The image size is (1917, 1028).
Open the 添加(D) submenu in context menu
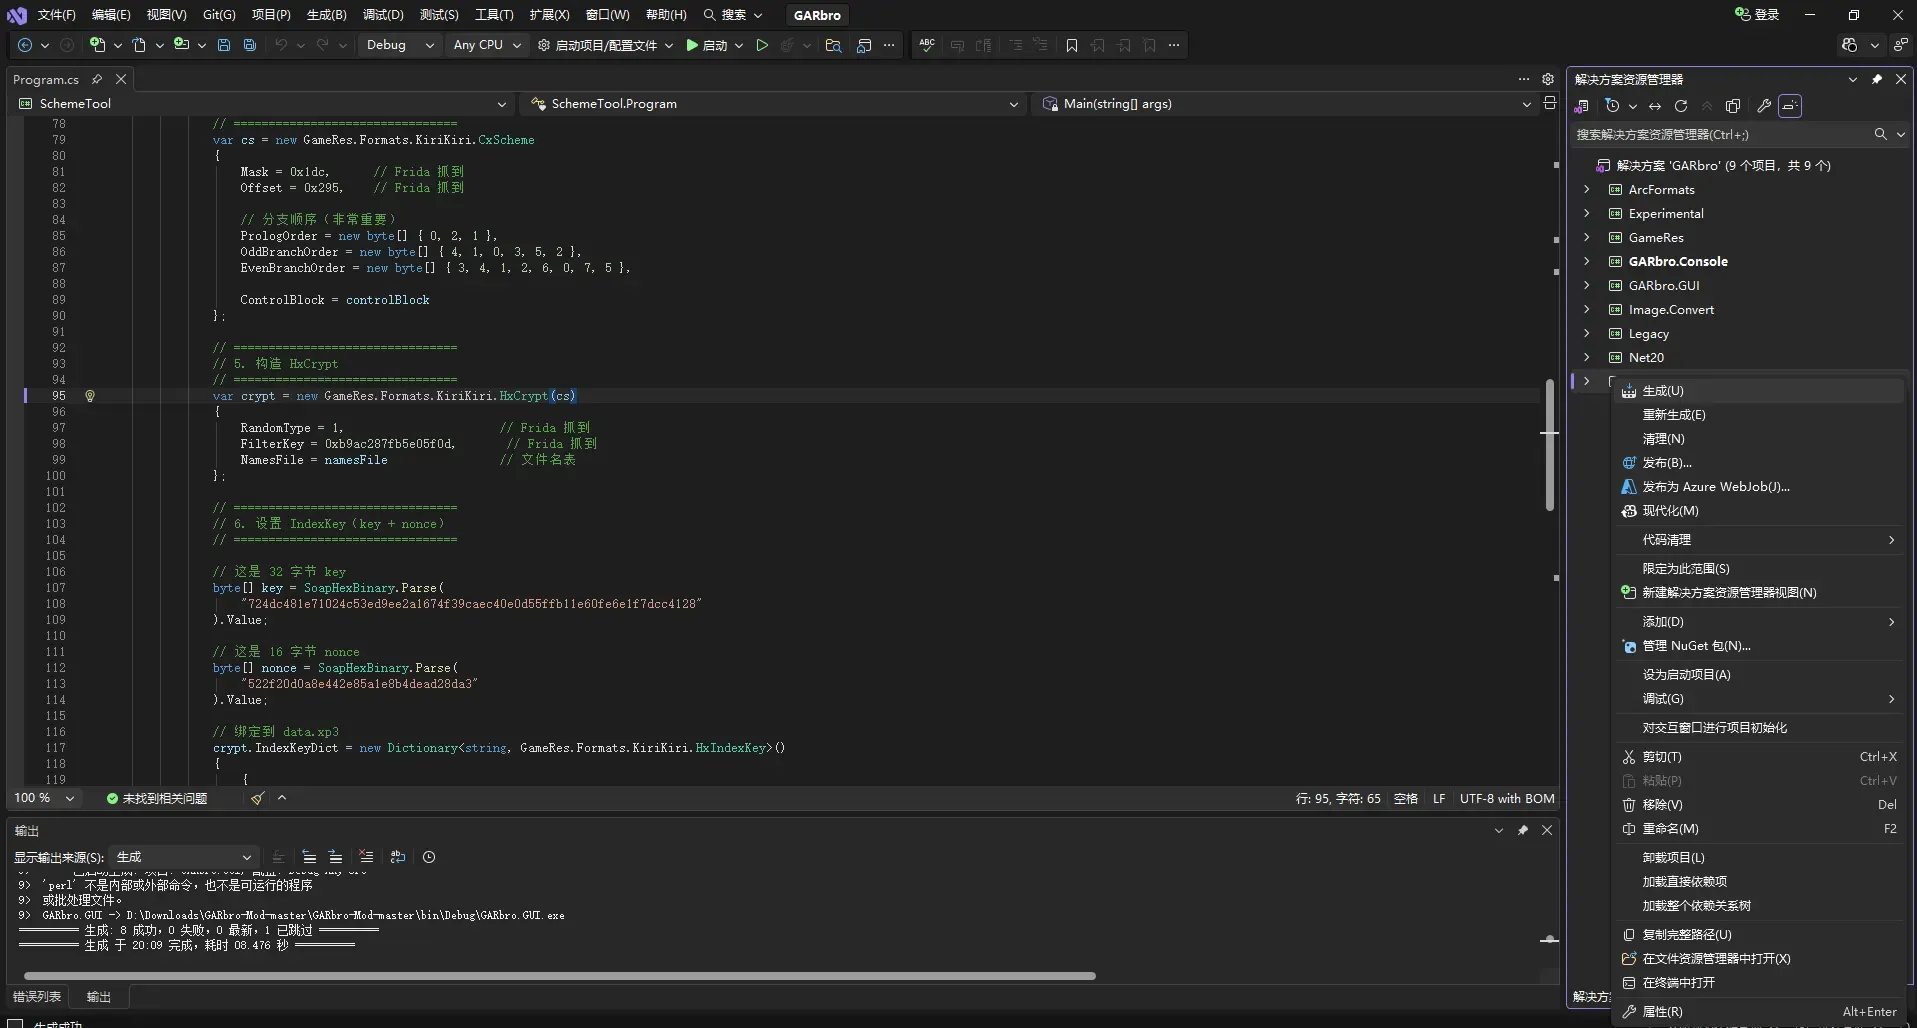[x=1759, y=622]
